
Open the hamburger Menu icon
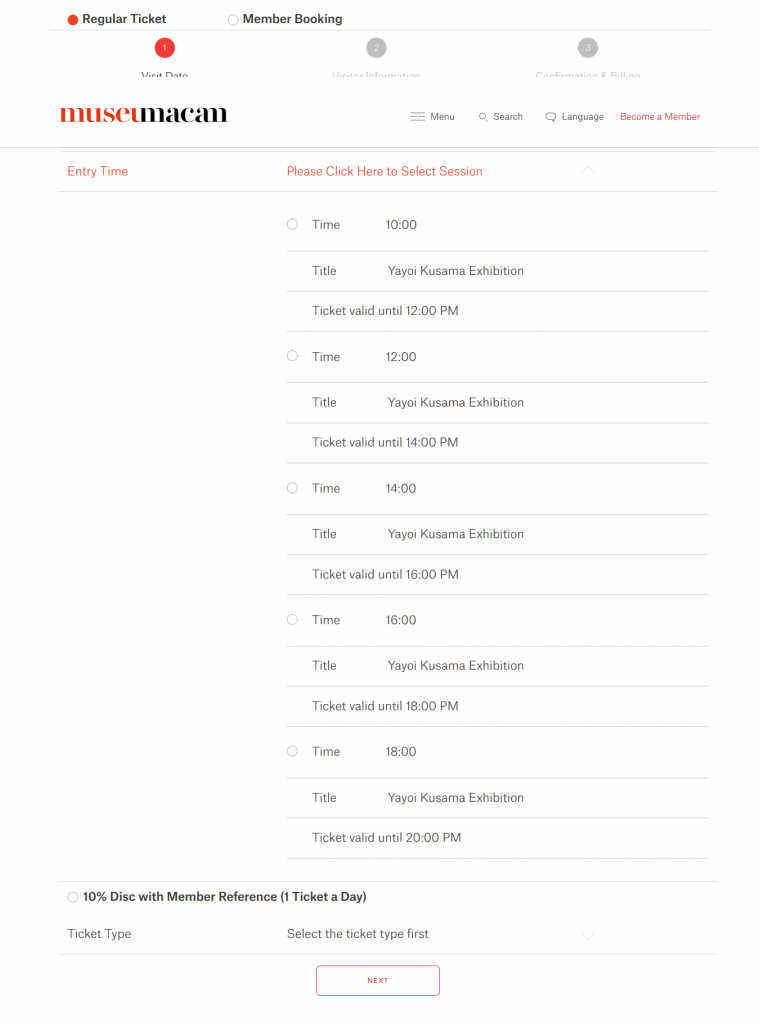click(418, 117)
